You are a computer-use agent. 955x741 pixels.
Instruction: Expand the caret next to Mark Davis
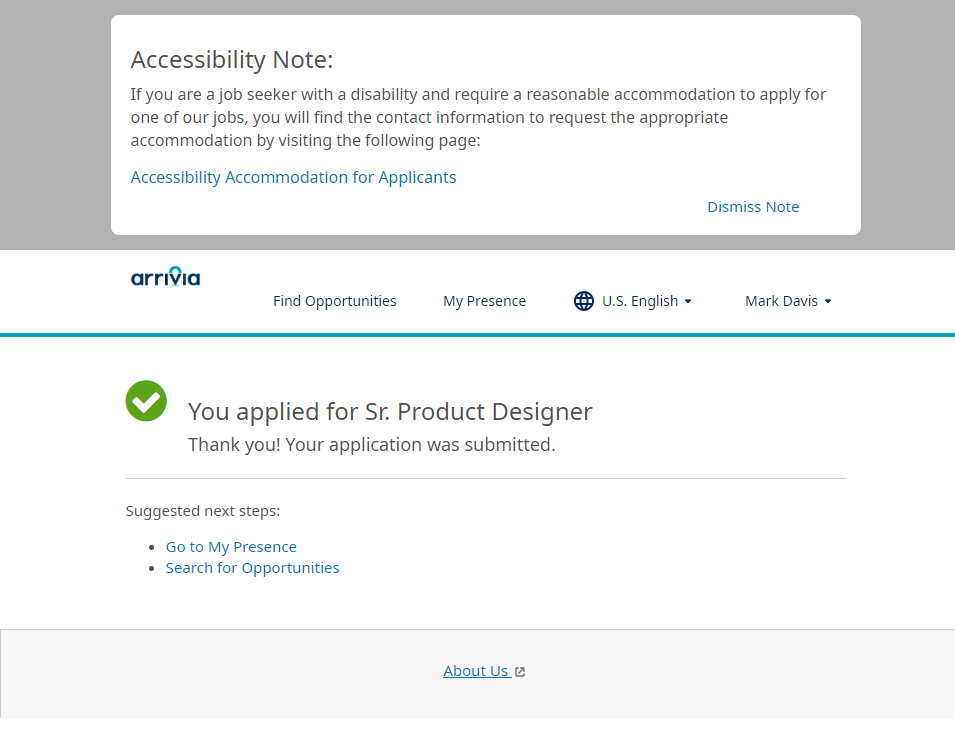828,302
